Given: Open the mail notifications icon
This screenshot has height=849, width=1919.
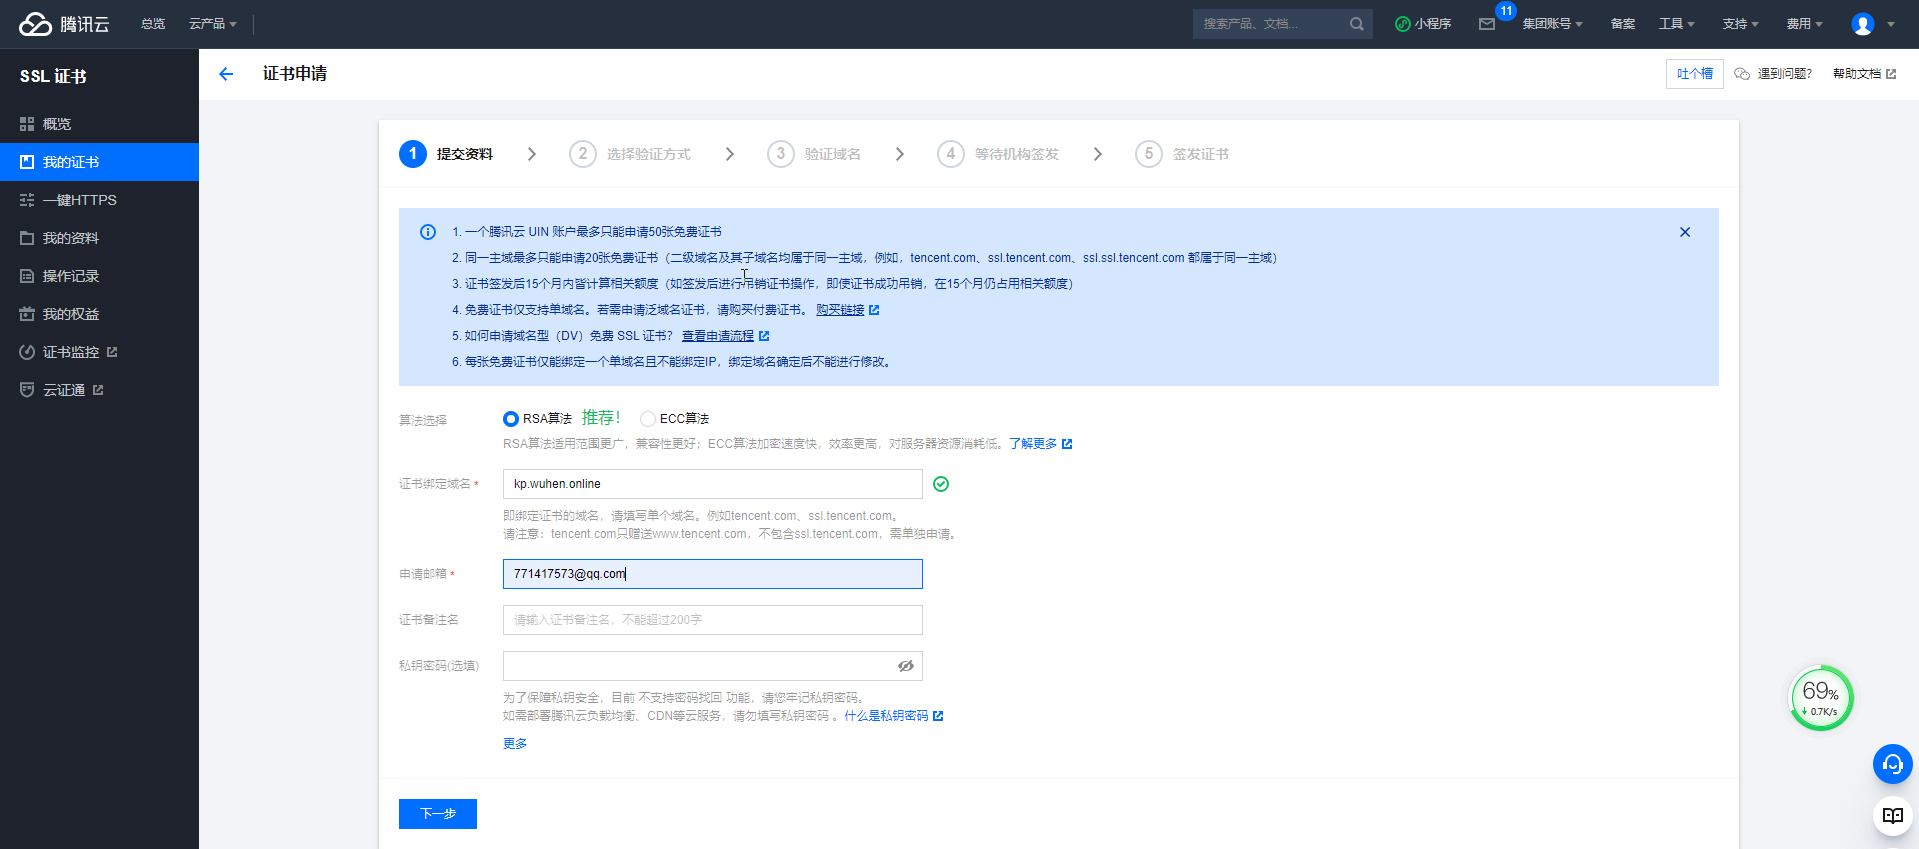Looking at the screenshot, I should pos(1487,24).
